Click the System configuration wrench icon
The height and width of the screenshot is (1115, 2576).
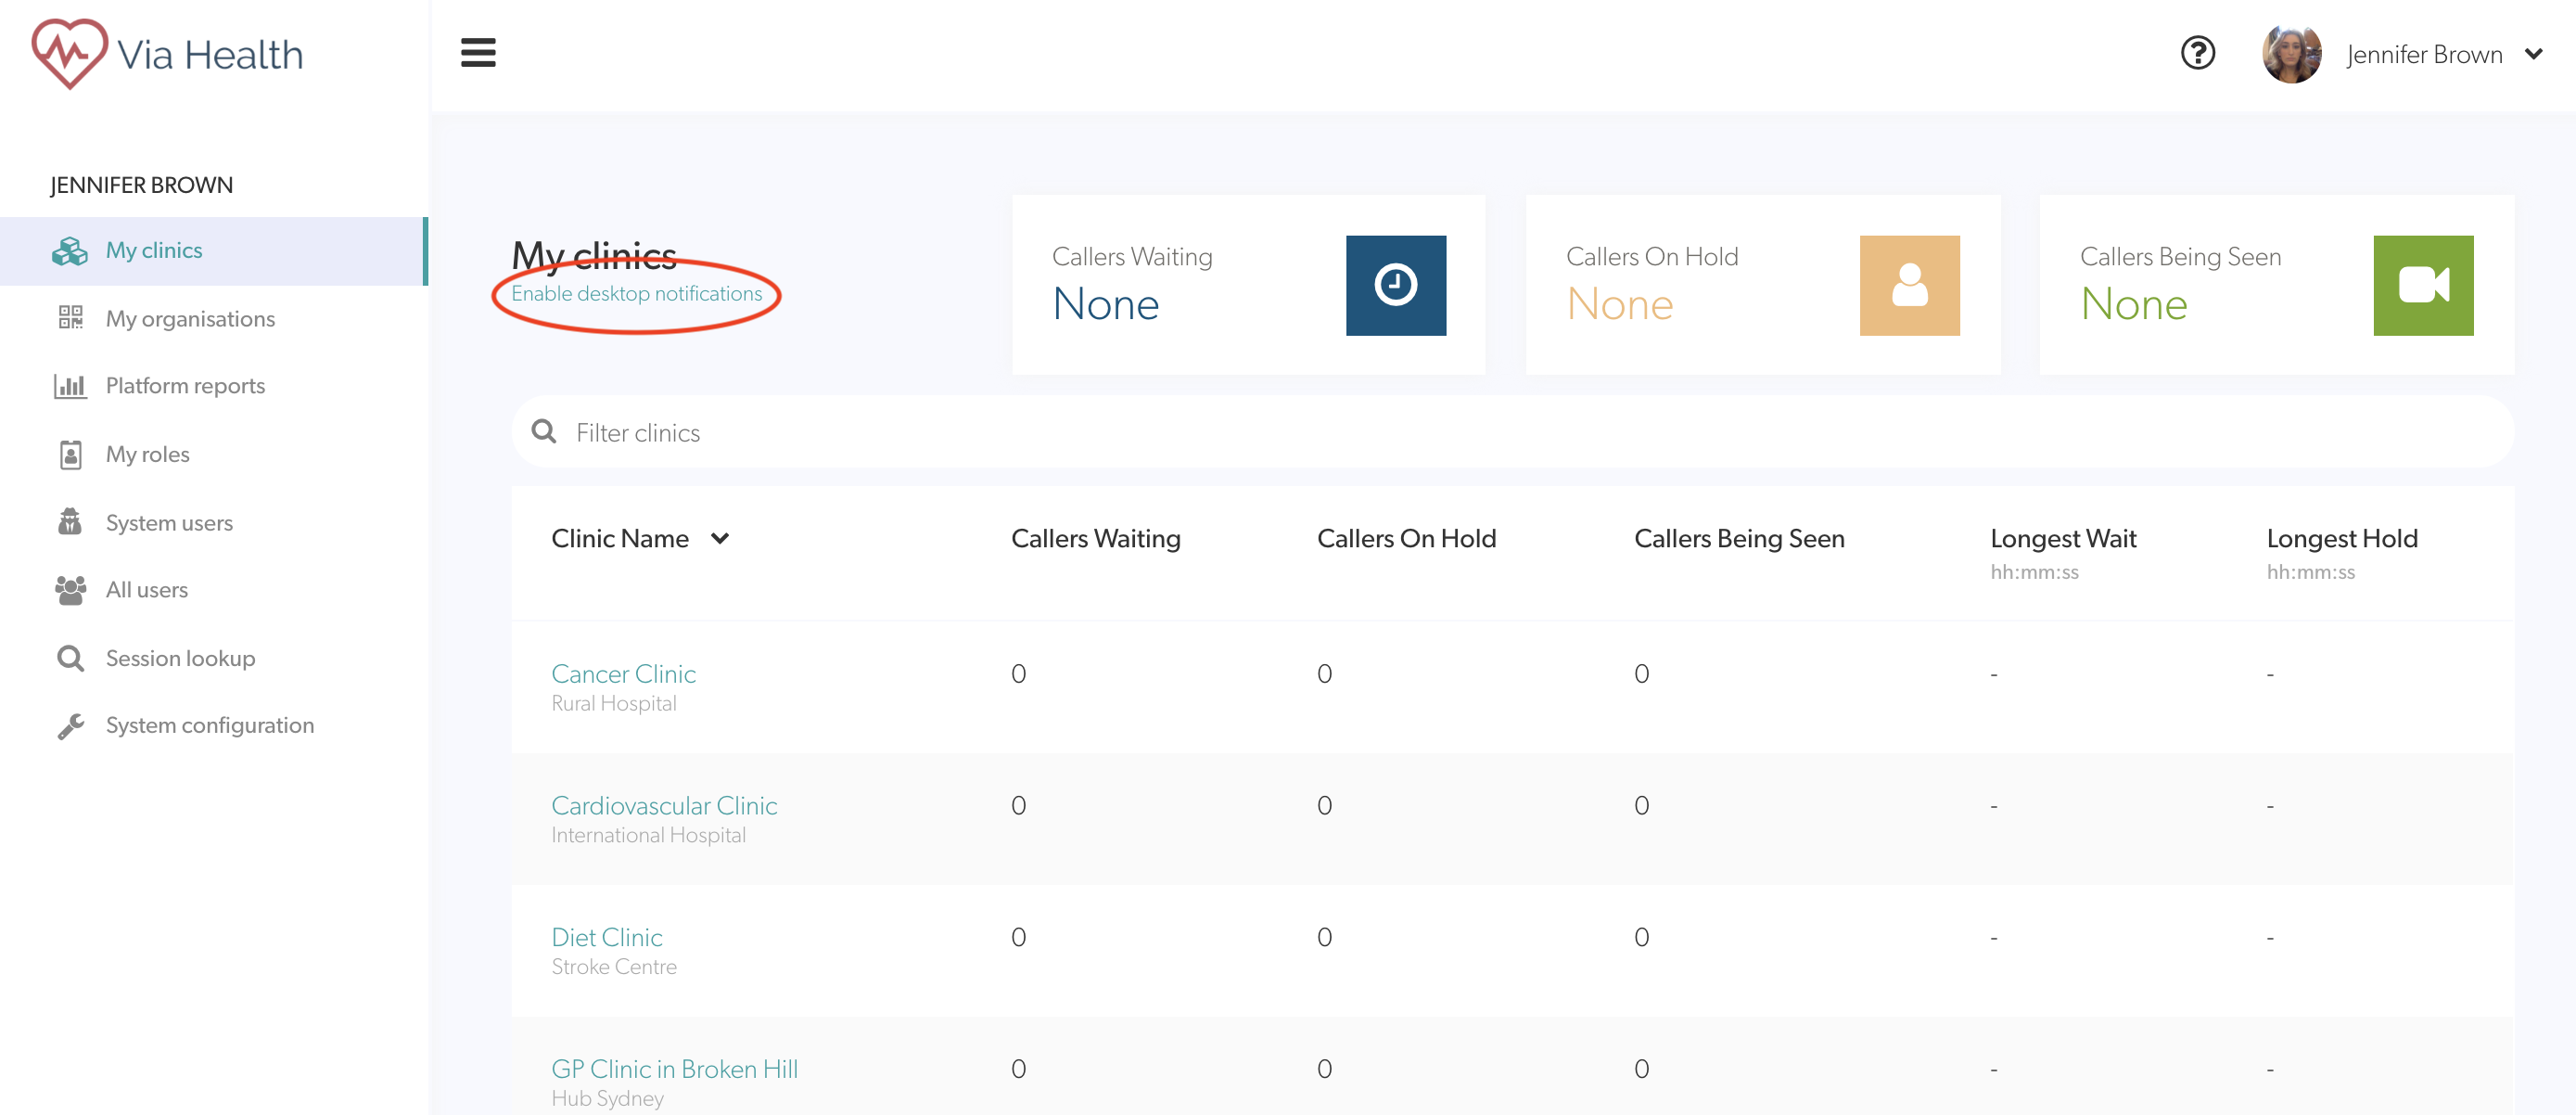pyautogui.click(x=70, y=726)
